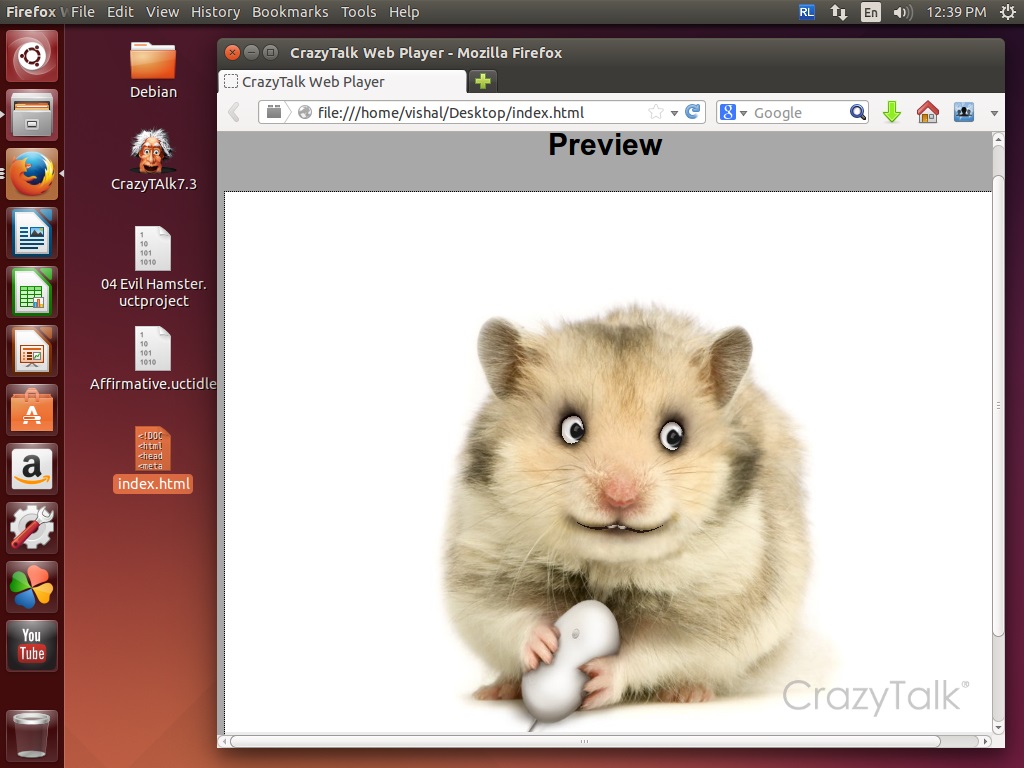Launch LibreOffice Calc from the dock

click(x=32, y=292)
